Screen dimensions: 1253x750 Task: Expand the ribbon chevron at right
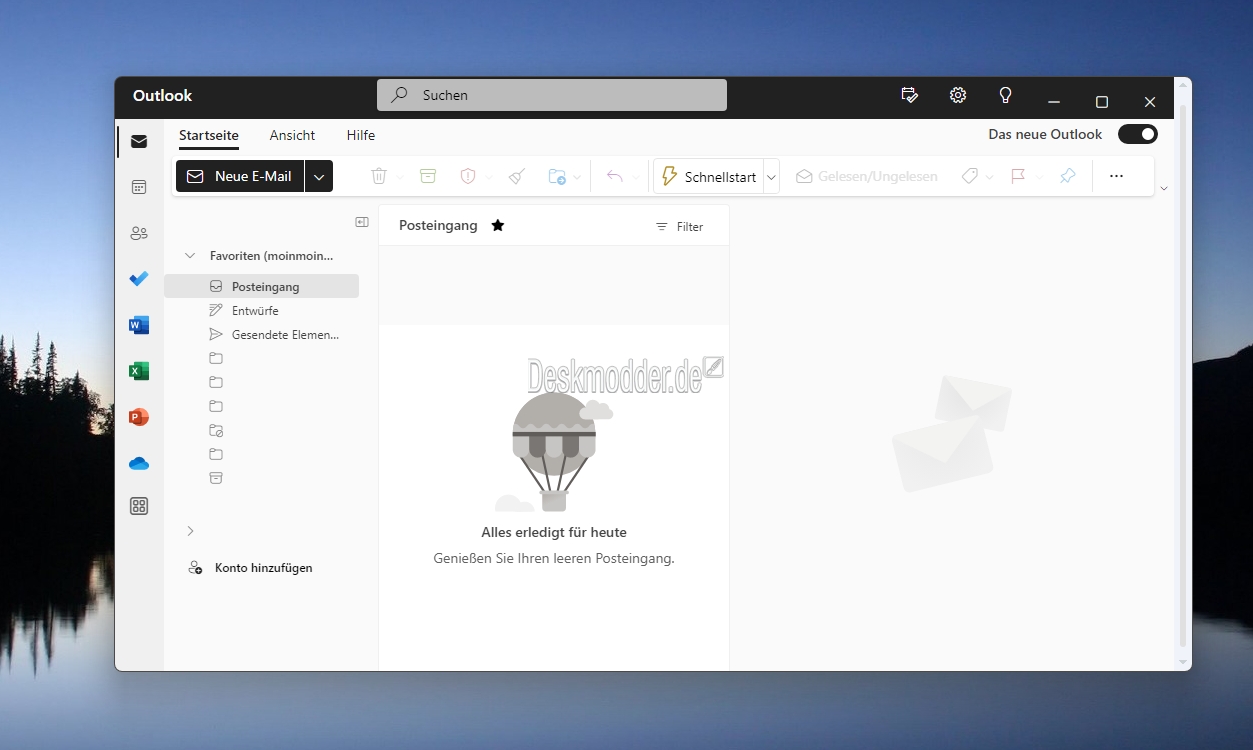click(1163, 188)
